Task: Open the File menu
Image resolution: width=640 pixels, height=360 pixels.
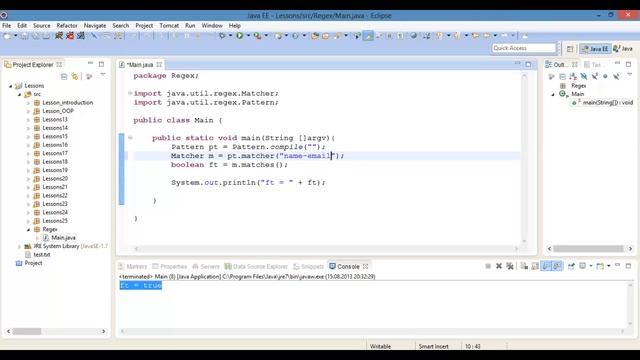Action: [7, 25]
